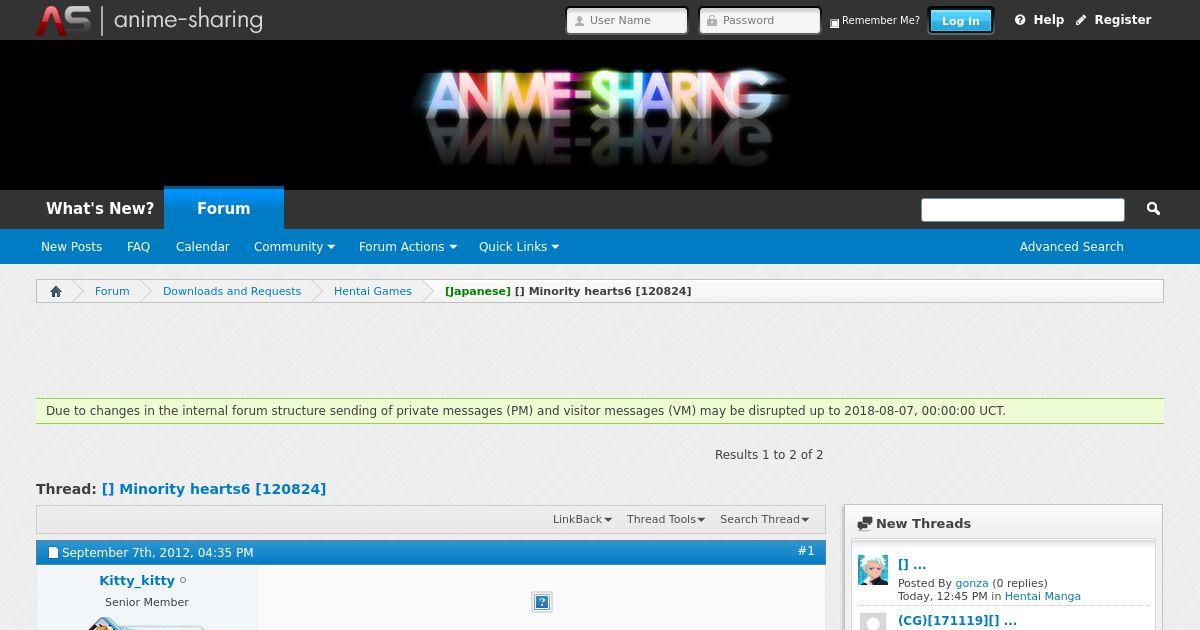The height and width of the screenshot is (630, 1200).
Task: Click the post icon beside September 7th date
Action: [54, 553]
